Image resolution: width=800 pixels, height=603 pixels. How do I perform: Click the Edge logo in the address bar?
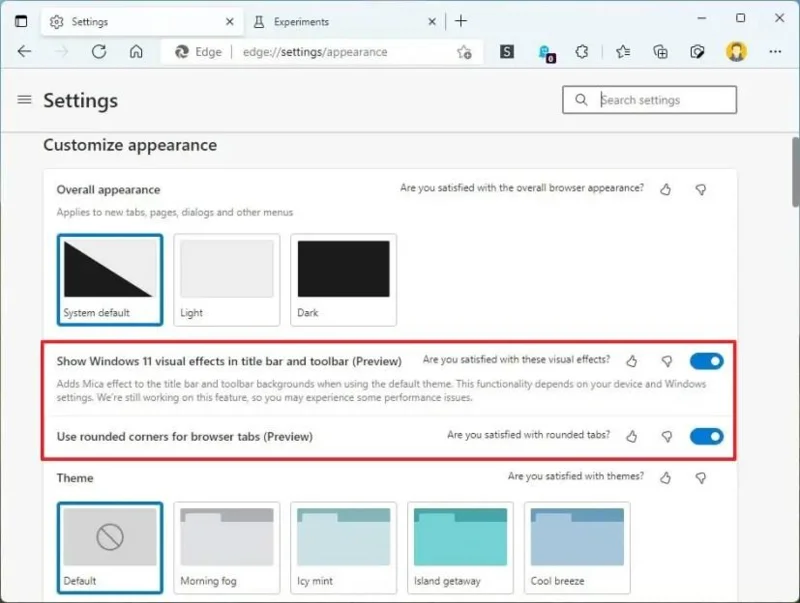tap(182, 52)
